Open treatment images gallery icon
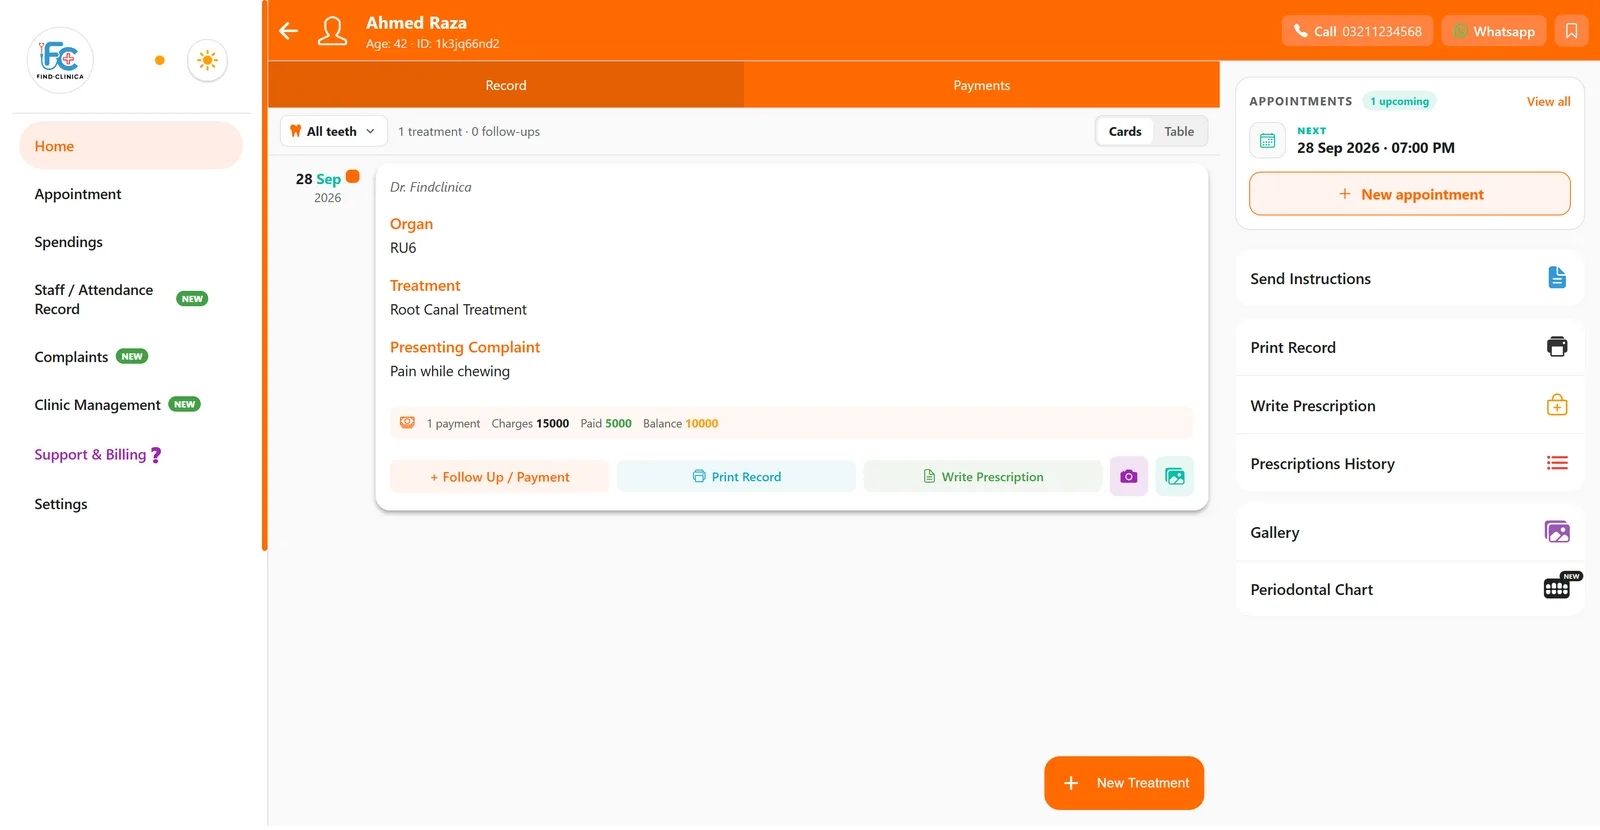The width and height of the screenshot is (1600, 830). click(x=1175, y=477)
